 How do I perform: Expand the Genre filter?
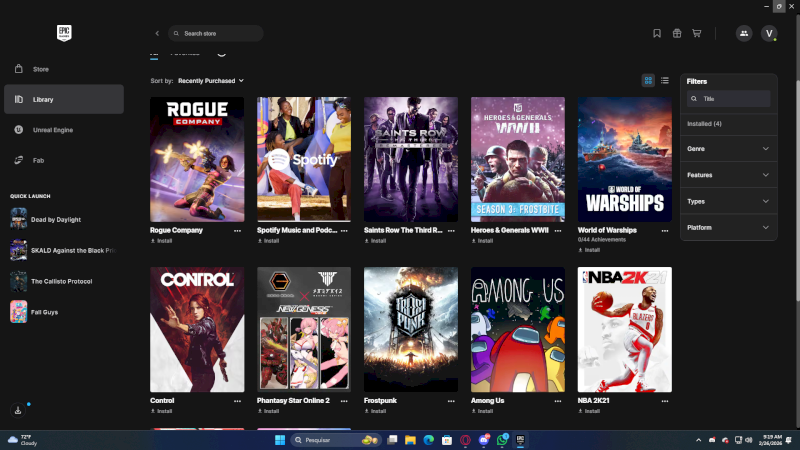[x=729, y=149]
